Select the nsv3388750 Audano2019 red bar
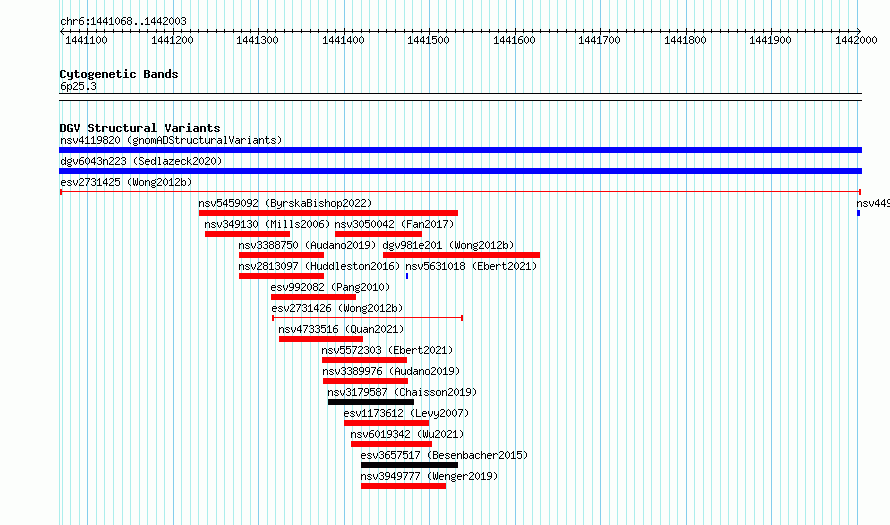Screen dimensions: 890x525 [x=282, y=255]
